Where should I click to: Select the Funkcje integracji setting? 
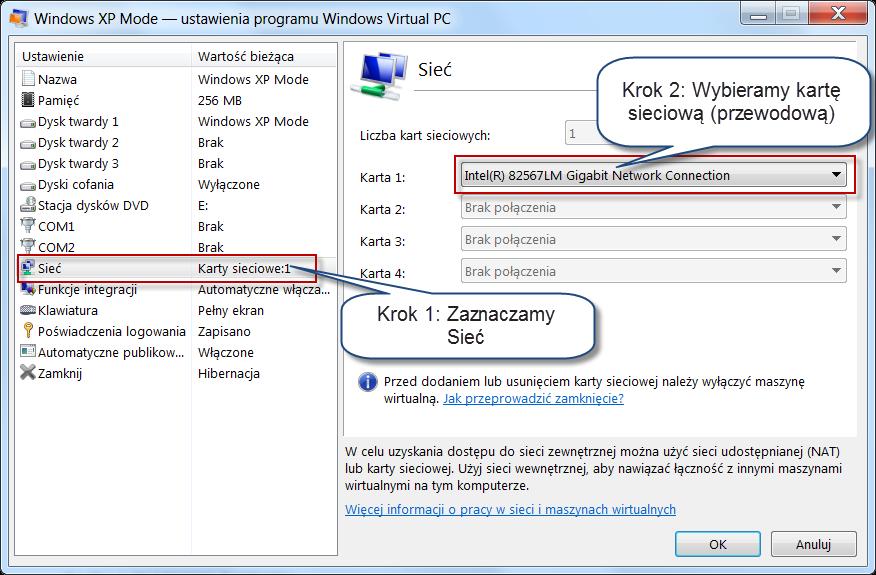(x=176, y=289)
